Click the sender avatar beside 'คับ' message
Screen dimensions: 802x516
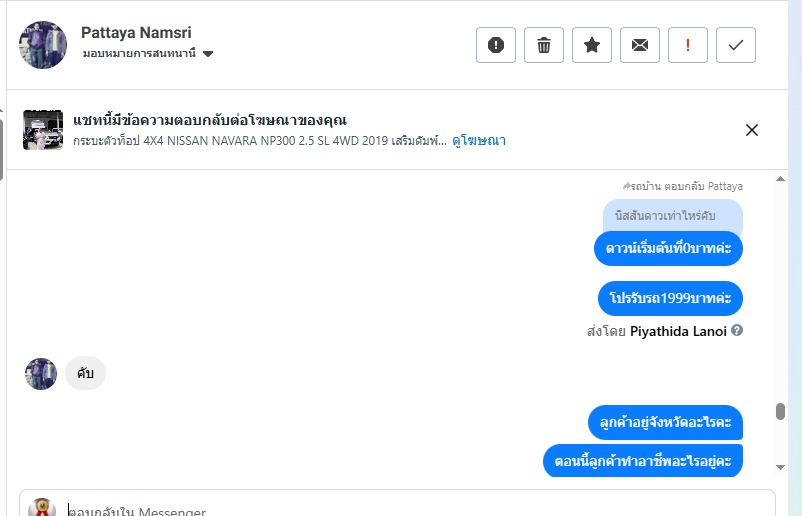point(41,374)
